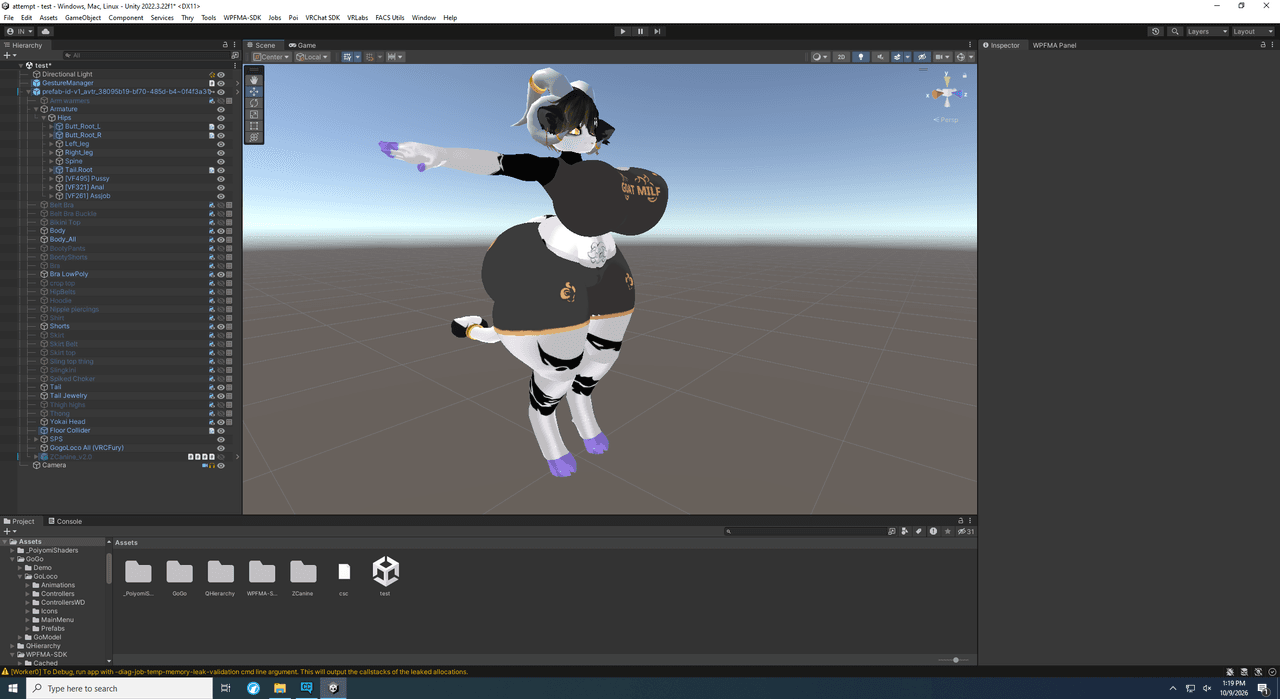Switch to the Game tab
Image resolution: width=1280 pixels, height=699 pixels.
[x=302, y=45]
